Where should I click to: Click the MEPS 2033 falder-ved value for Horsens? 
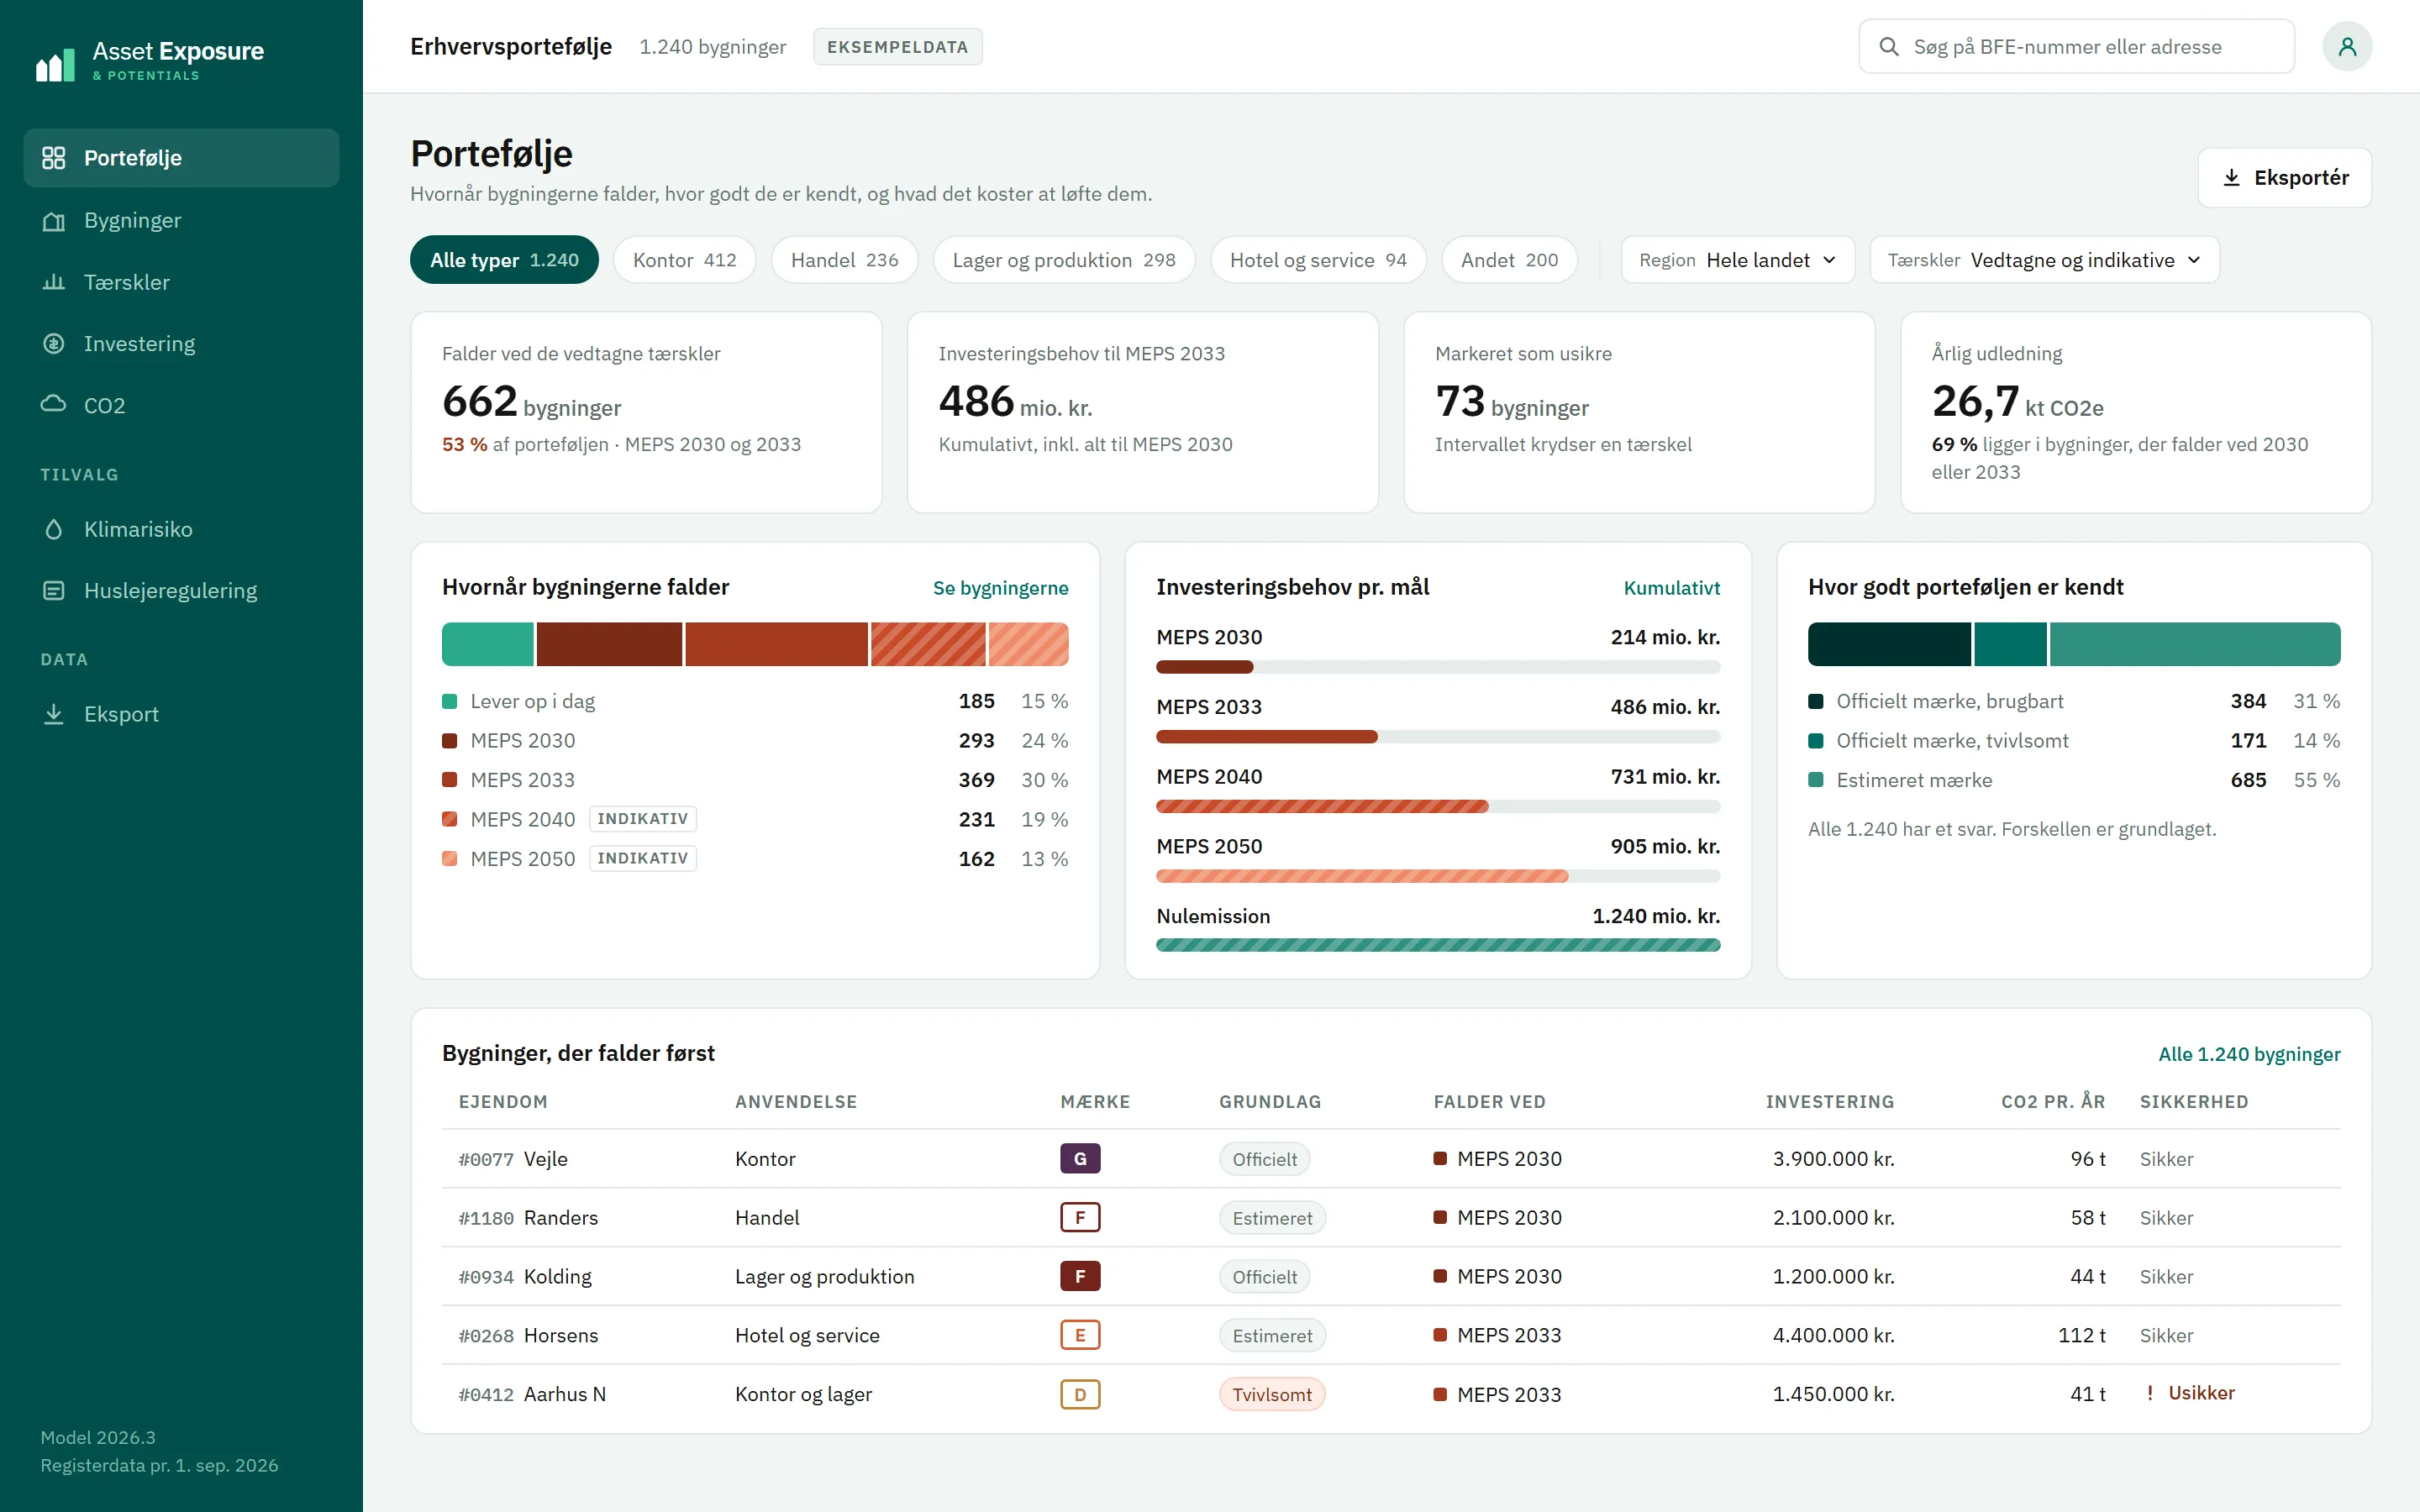1497,1335
